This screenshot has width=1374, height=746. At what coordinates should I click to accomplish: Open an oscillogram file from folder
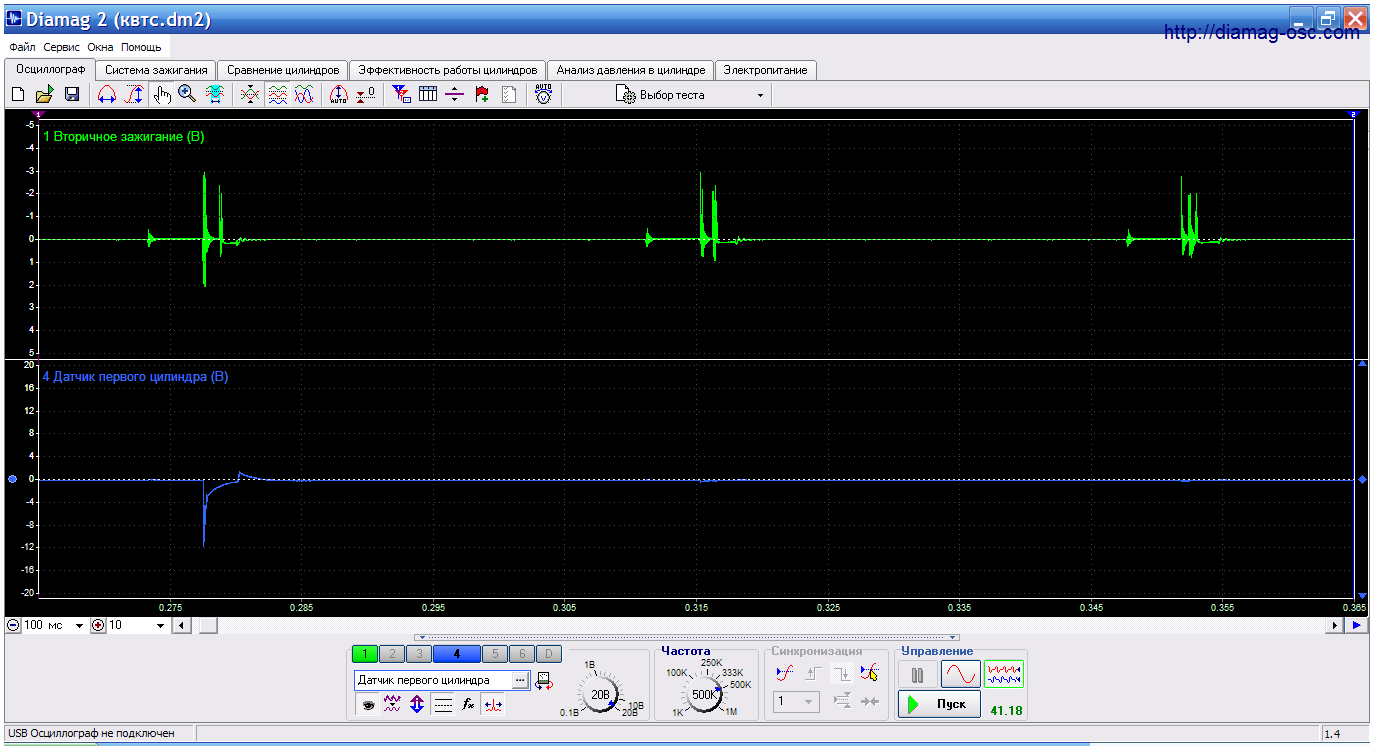point(44,95)
